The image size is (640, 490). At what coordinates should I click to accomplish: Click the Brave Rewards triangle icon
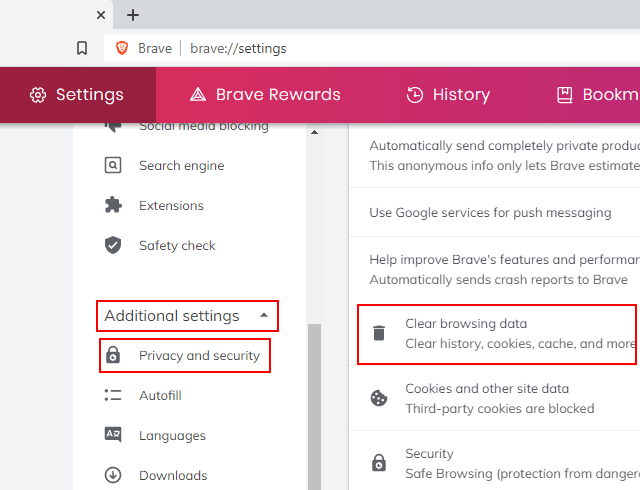[198, 95]
